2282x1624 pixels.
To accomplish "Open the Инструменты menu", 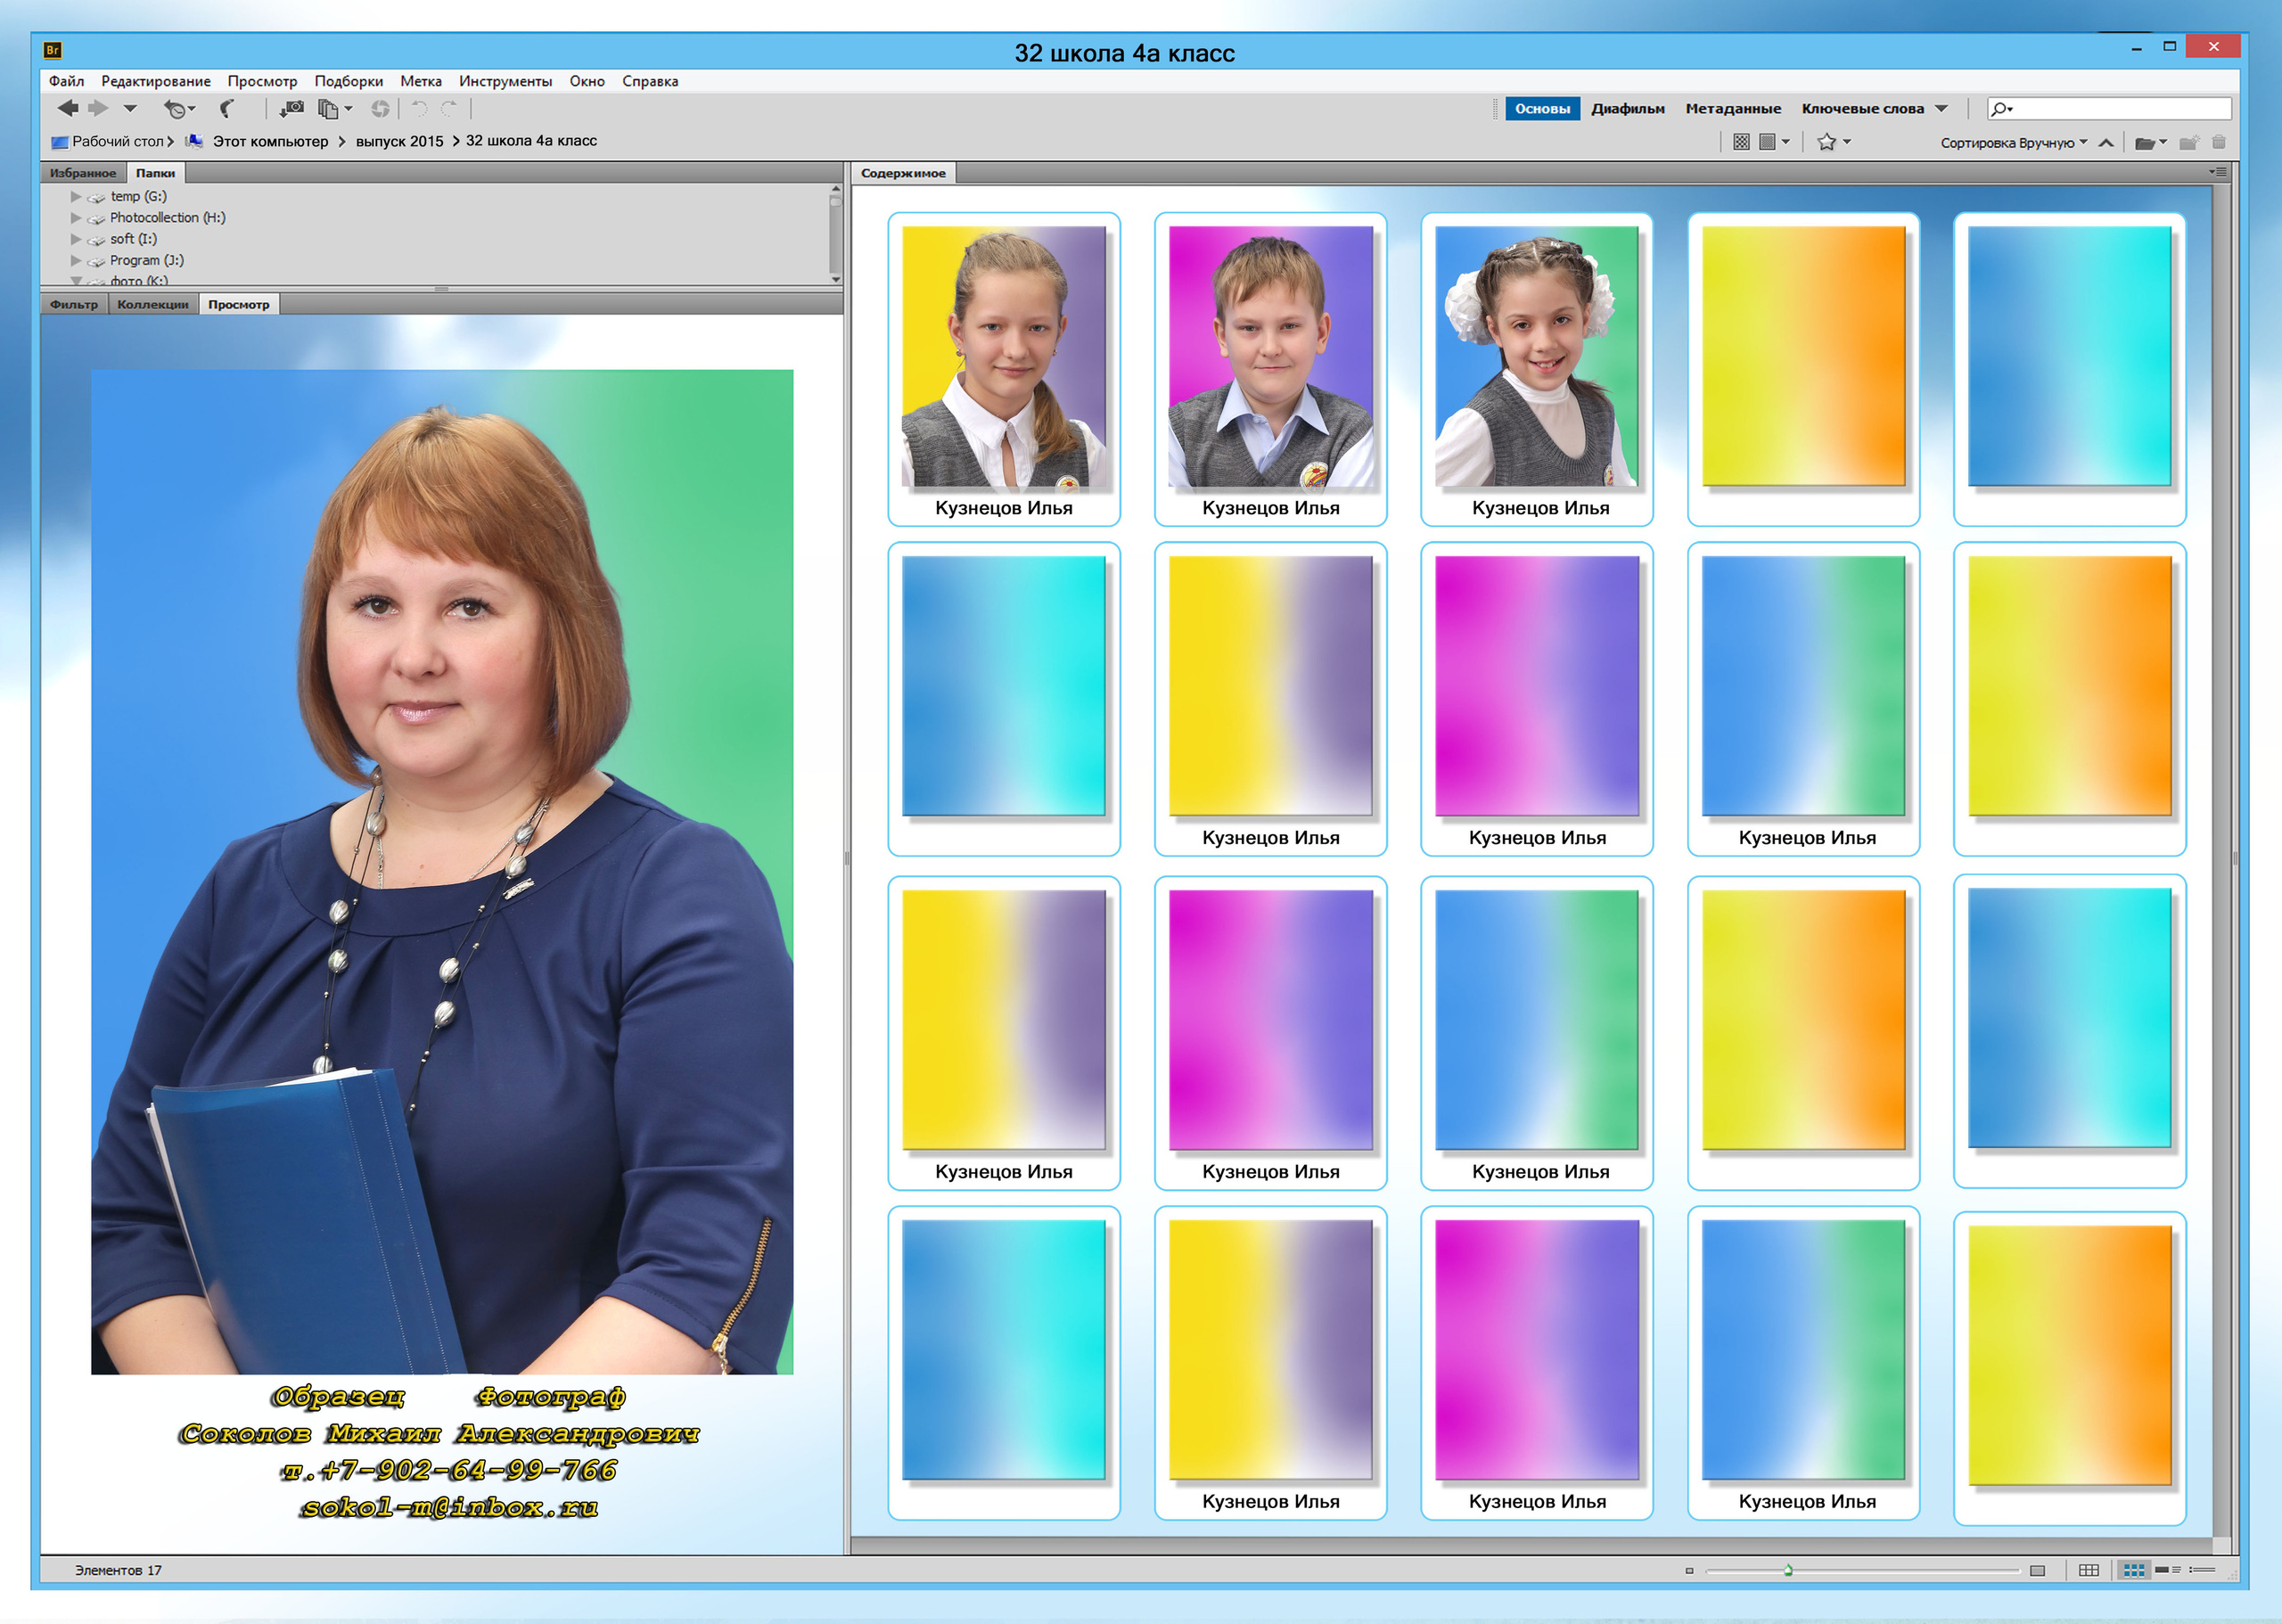I will [505, 81].
